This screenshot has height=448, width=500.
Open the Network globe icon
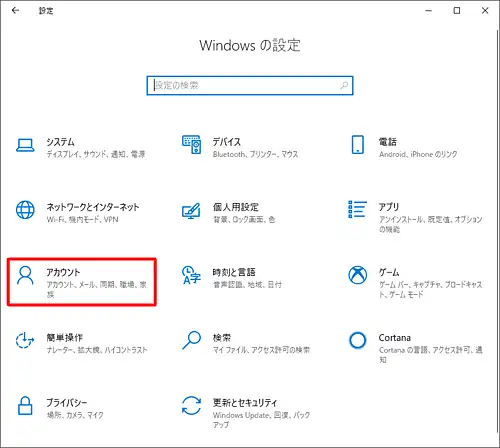click(25, 210)
